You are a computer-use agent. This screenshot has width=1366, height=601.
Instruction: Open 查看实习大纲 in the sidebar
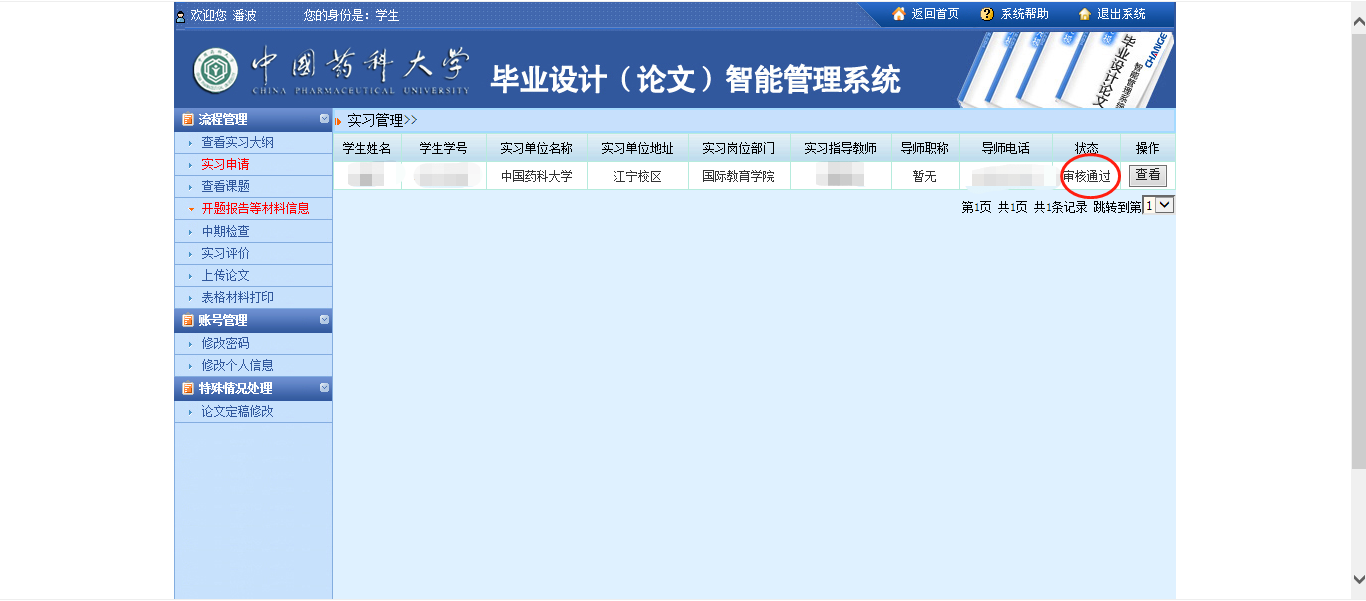tap(237, 143)
